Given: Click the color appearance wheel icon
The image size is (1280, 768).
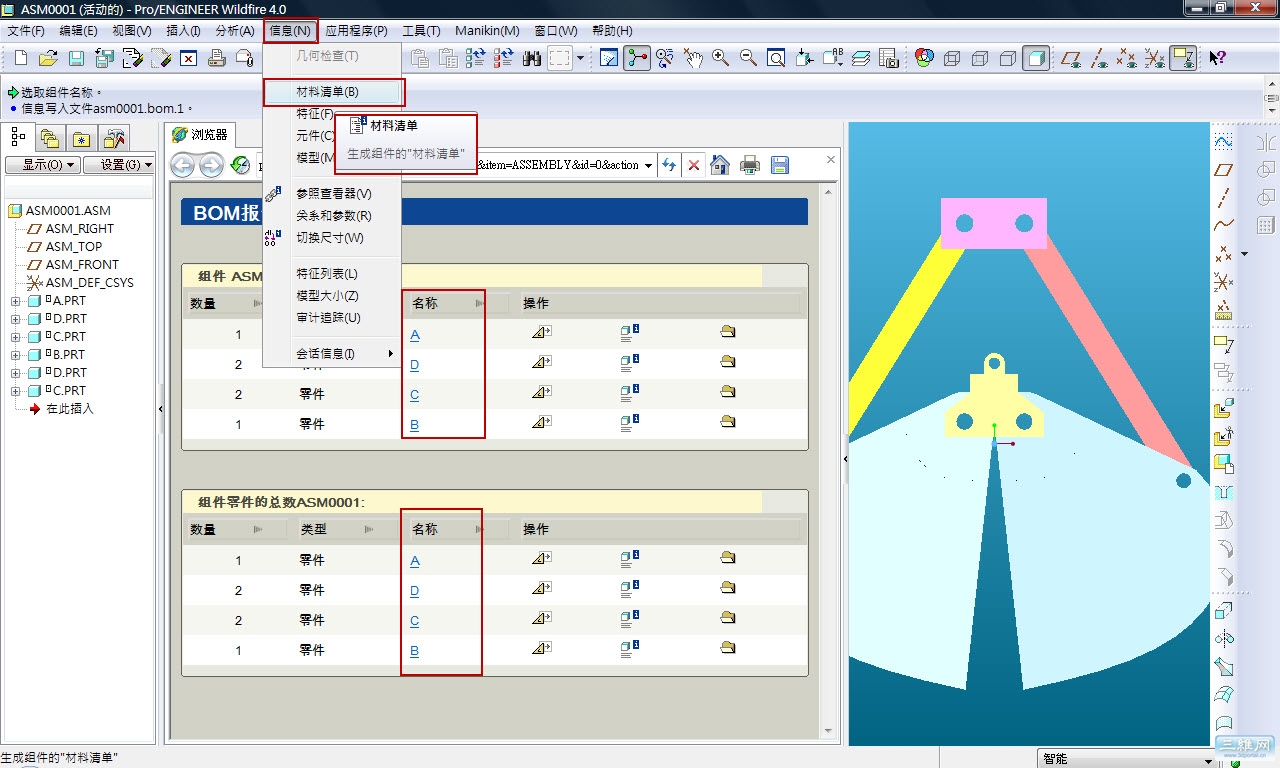Looking at the screenshot, I should [x=924, y=58].
